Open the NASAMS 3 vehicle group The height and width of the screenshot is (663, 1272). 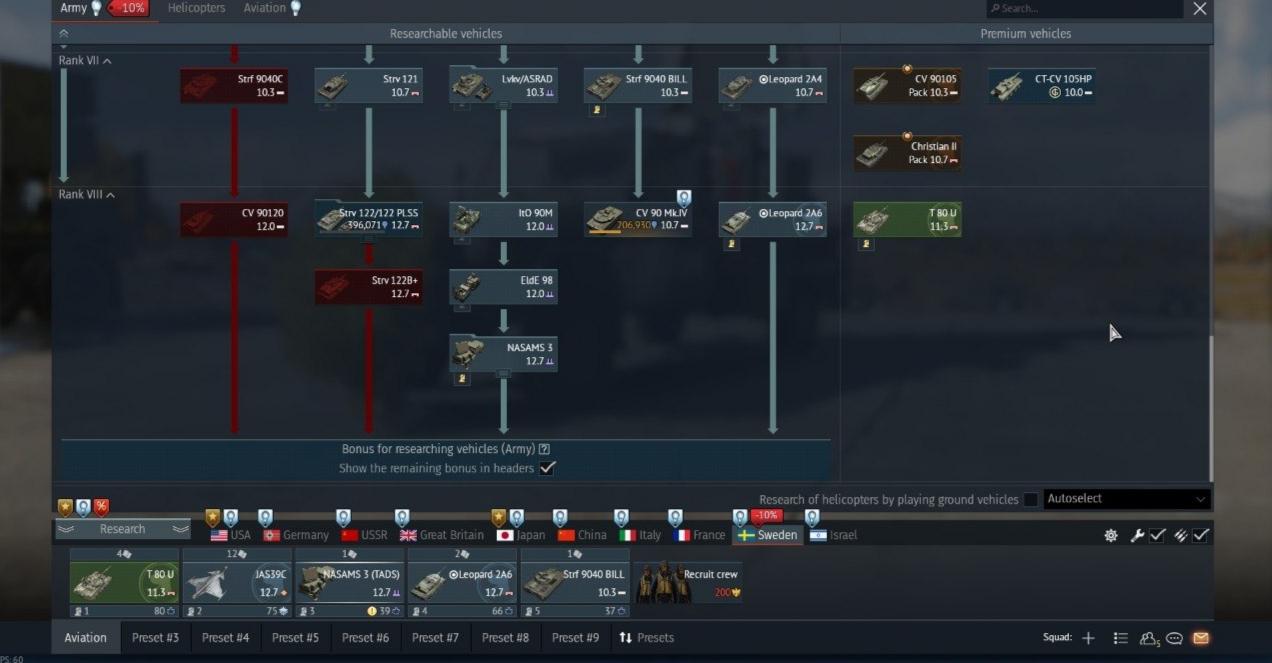coord(503,354)
